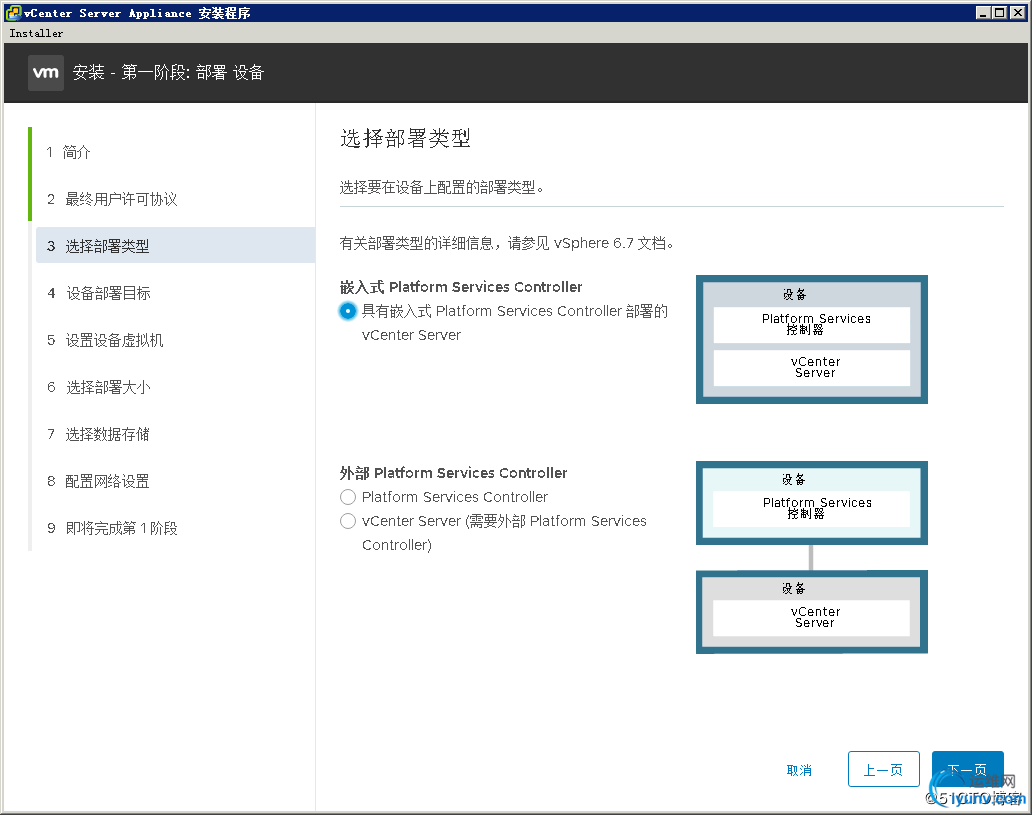Go to step 2 最终用户许可协议

112,199
